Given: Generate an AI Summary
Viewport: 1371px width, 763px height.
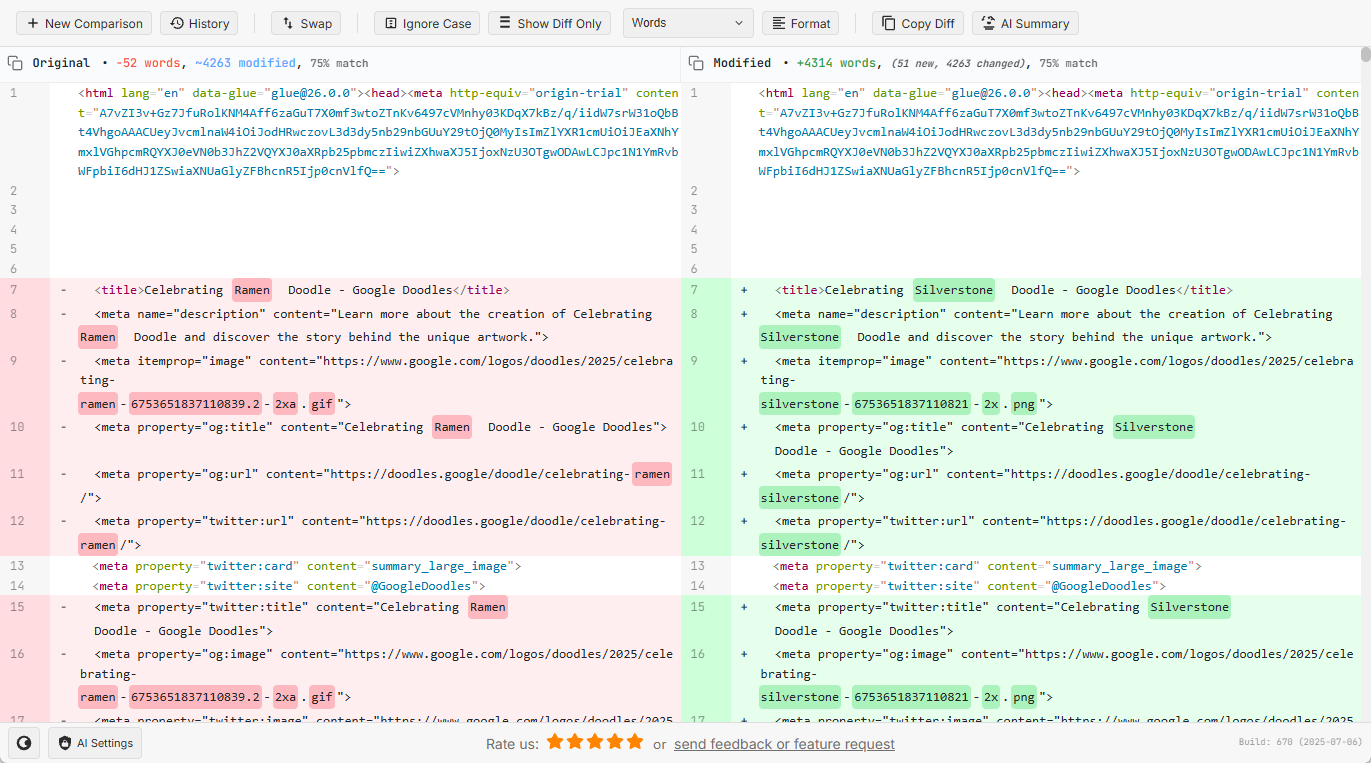Looking at the screenshot, I should click(1025, 23).
